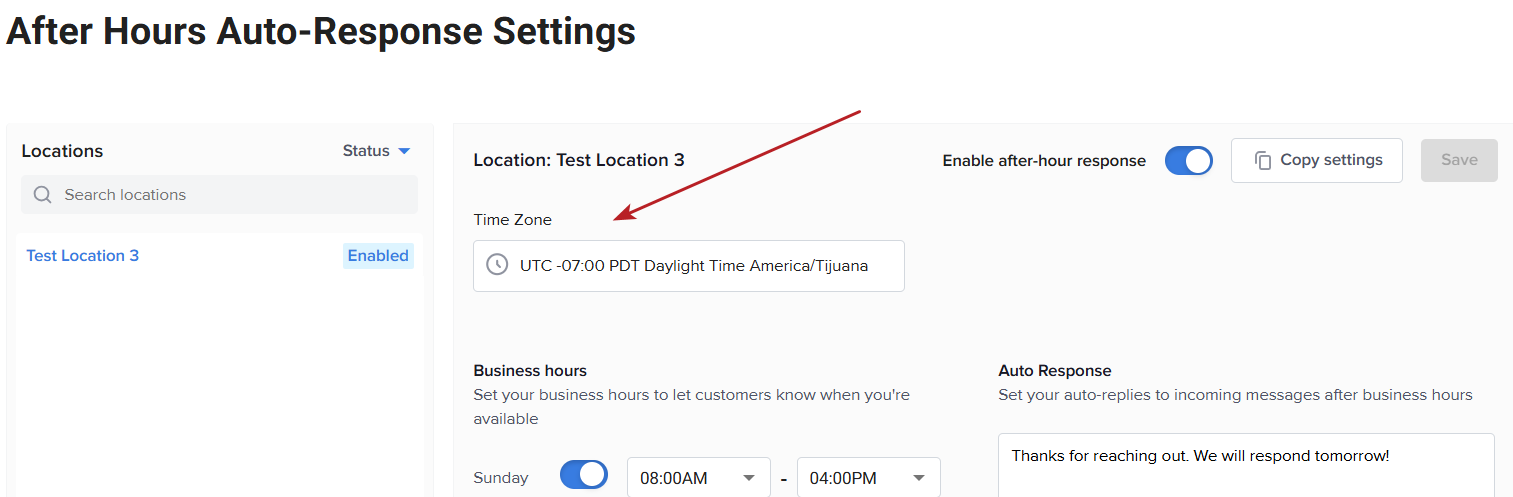Screen dimensions: 1513x497
Task: Toggle the Sunday business hours switch
Action: (584, 474)
